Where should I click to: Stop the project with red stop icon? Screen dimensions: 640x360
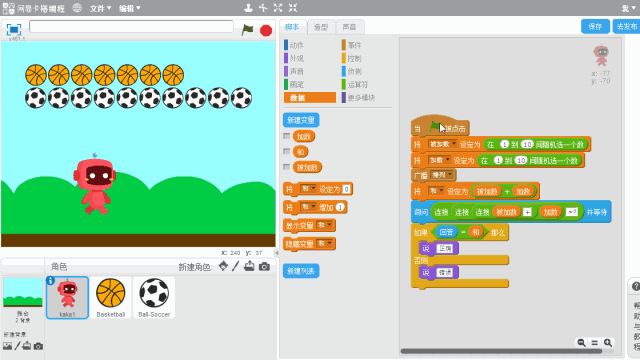266,30
